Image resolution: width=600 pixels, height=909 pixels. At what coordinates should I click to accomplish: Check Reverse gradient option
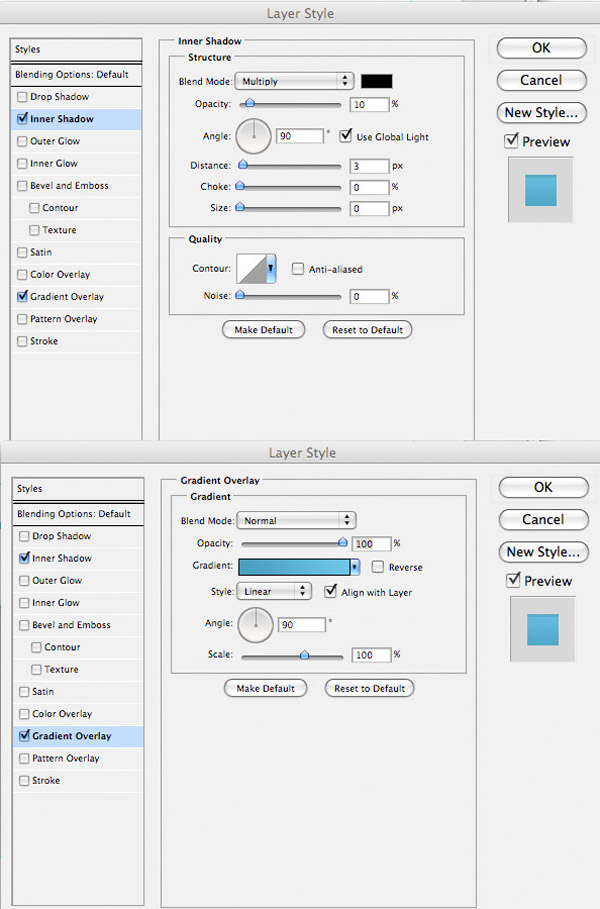pos(377,566)
